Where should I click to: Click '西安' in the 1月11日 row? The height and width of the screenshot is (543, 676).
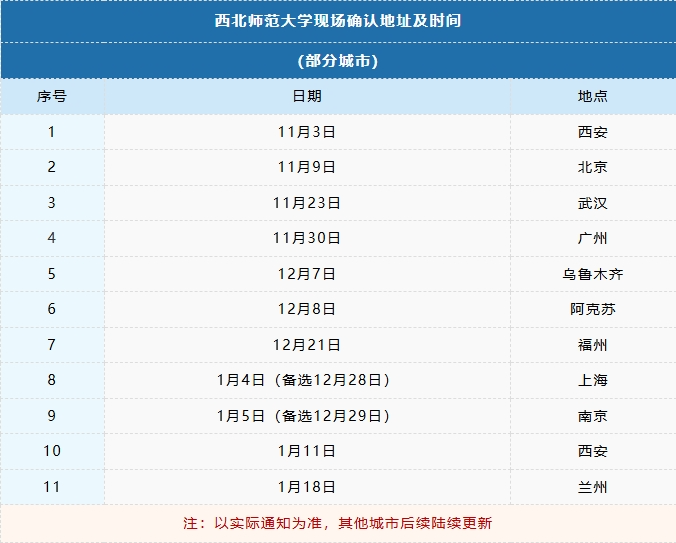(593, 451)
